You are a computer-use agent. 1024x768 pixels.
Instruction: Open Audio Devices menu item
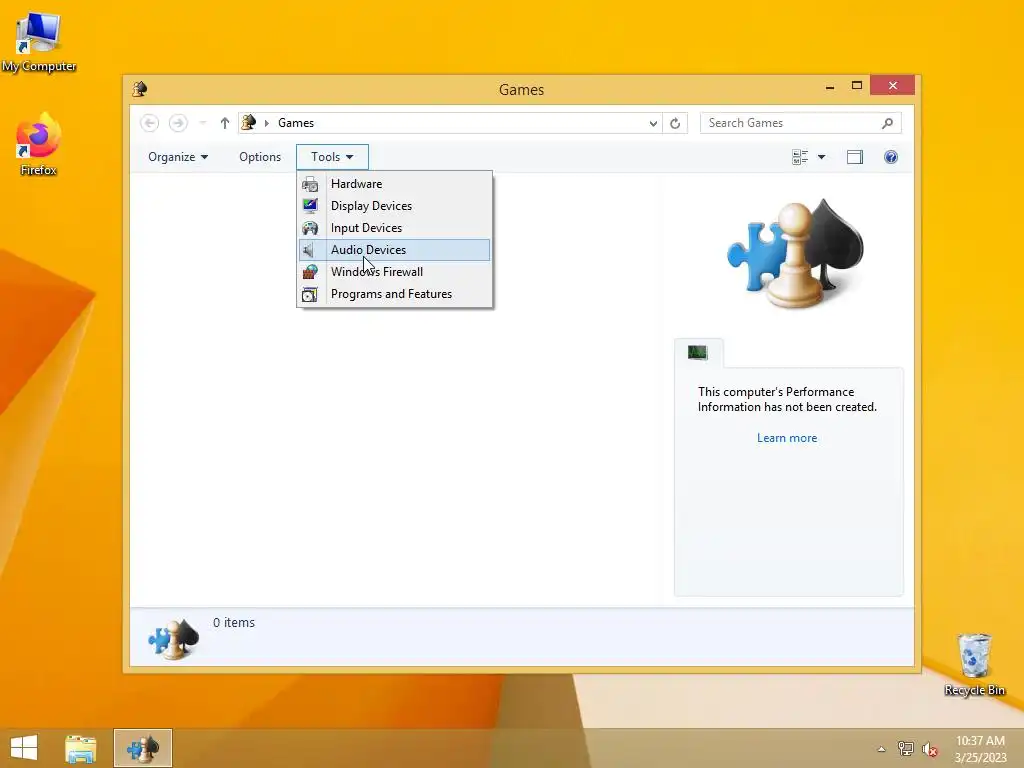coord(394,249)
